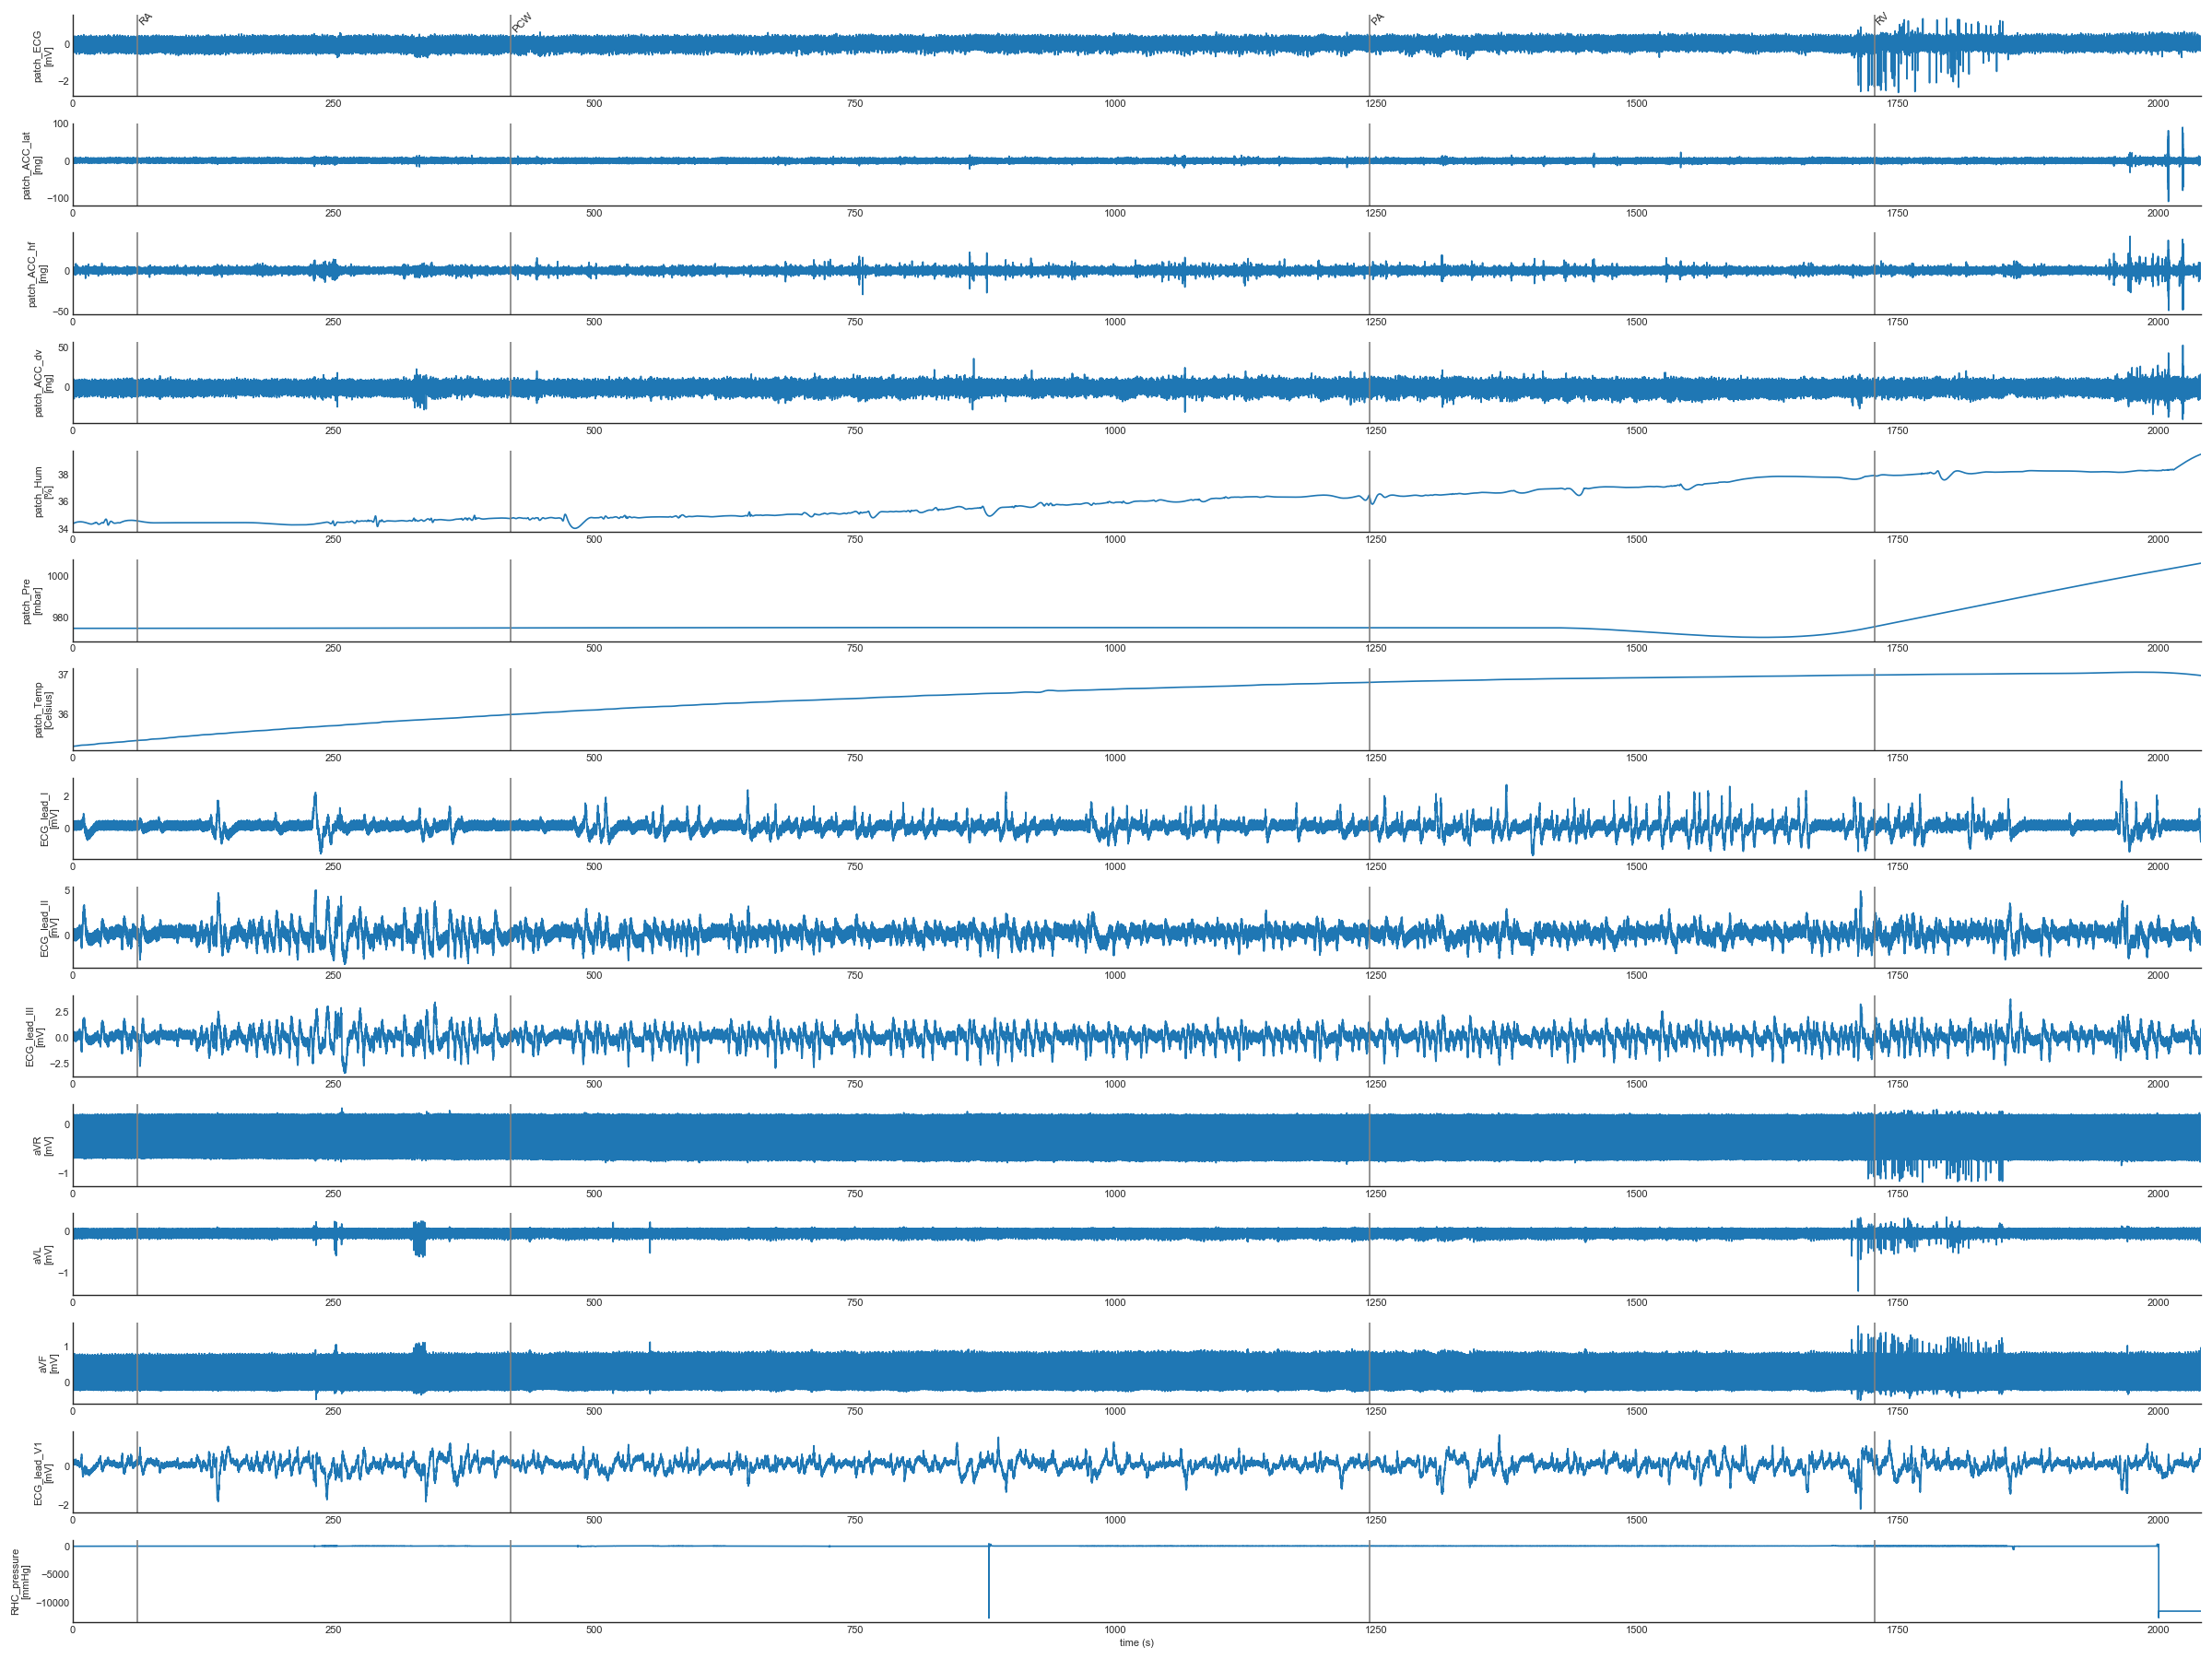Click the patch_Pre curve minimum near 1650s
Image resolution: width=2212 pixels, height=1659 pixels.
tap(1762, 637)
